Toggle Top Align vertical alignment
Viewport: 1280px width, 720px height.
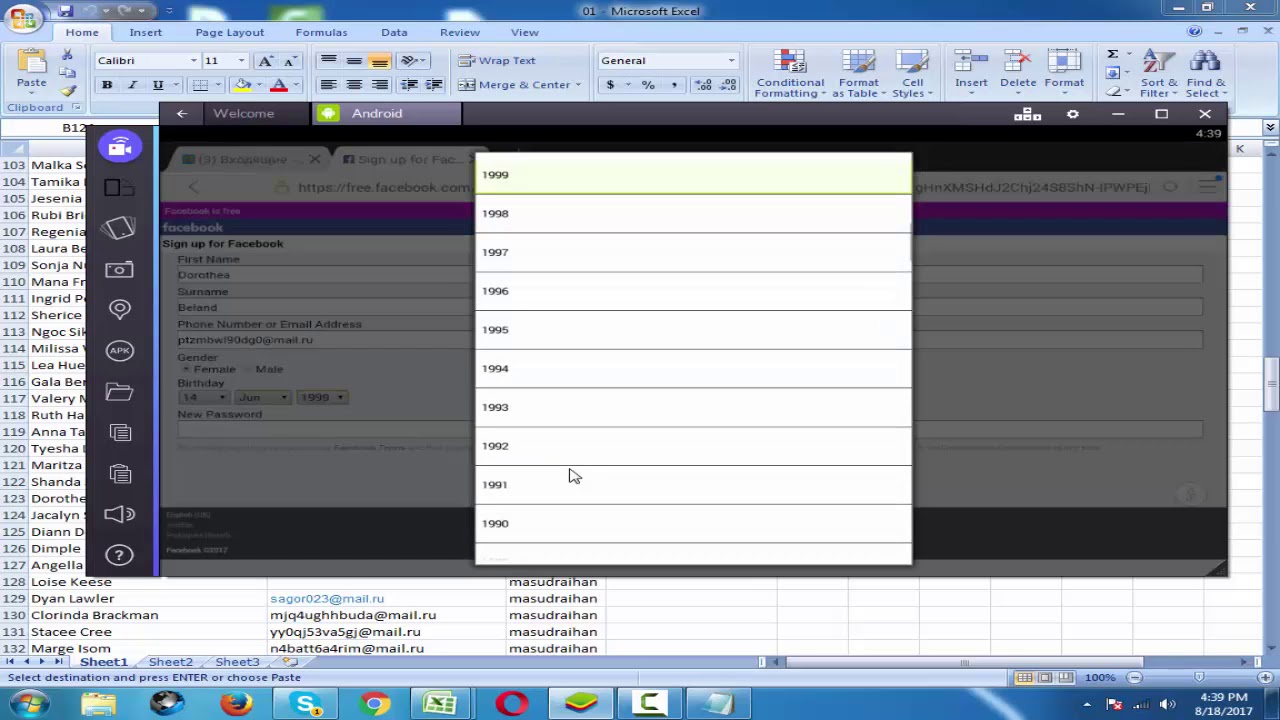[328, 60]
